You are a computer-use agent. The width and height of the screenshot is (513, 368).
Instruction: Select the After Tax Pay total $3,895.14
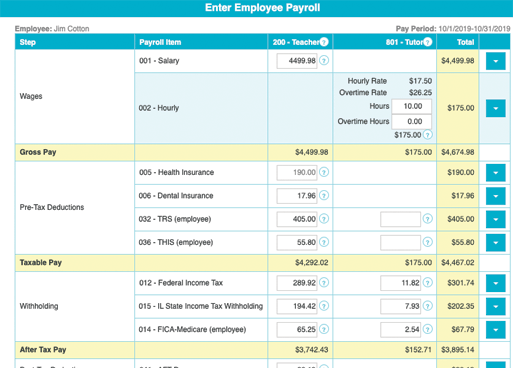(x=458, y=350)
